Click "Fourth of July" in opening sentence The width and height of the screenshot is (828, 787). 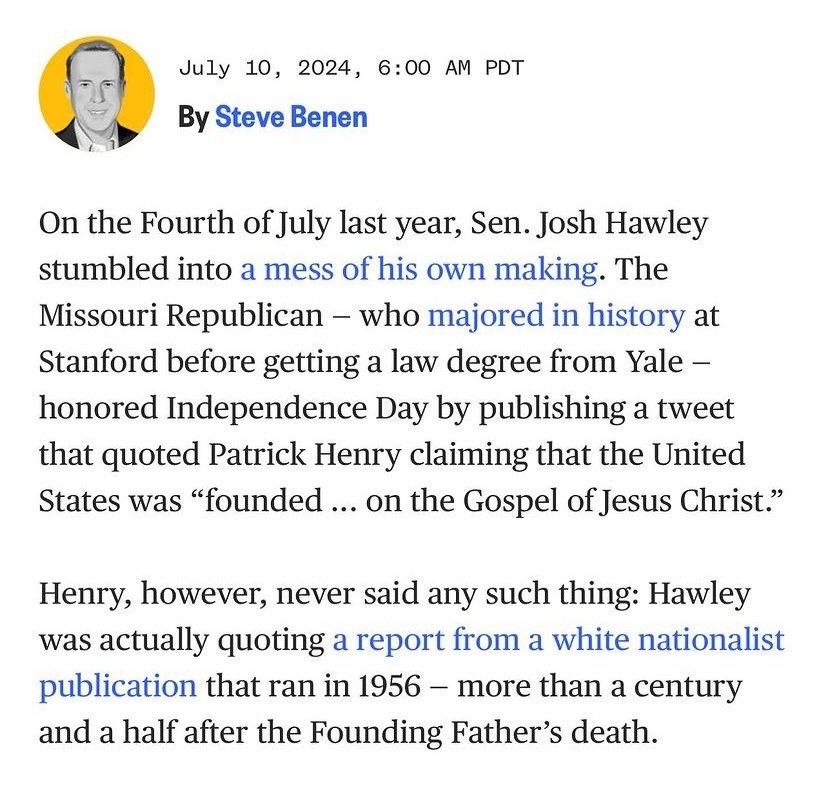click(x=197, y=222)
